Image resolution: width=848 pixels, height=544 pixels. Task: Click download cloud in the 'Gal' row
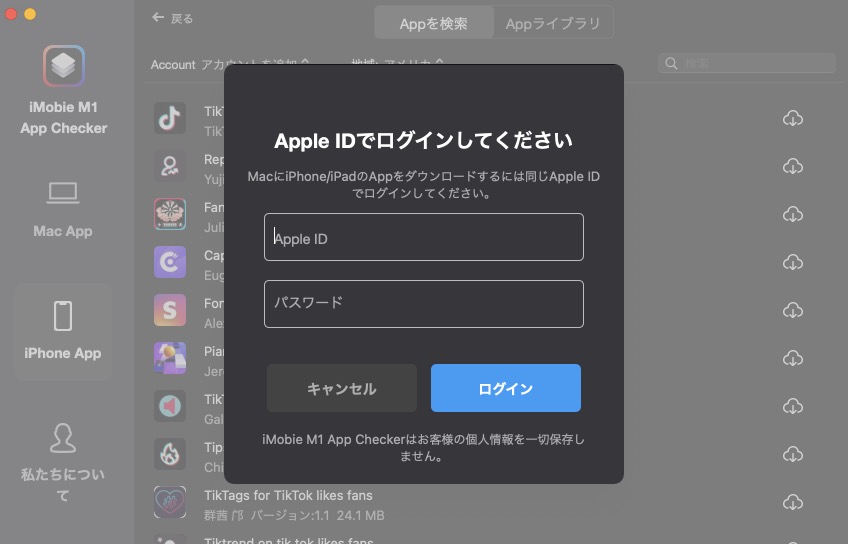(793, 407)
